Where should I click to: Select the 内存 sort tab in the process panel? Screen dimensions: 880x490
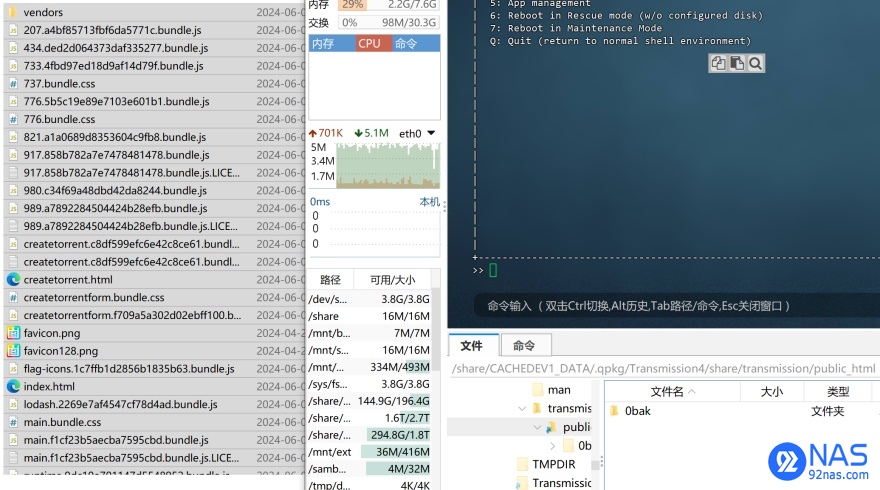click(332, 44)
